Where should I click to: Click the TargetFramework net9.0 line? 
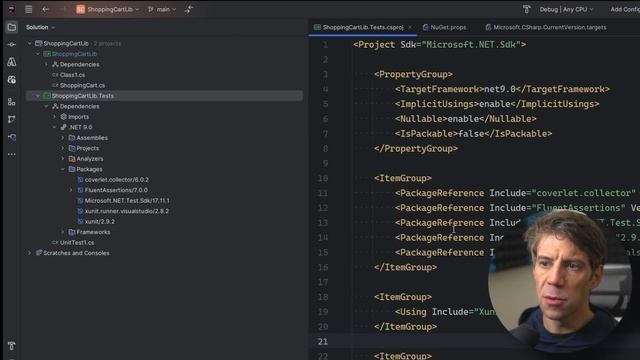(x=502, y=89)
